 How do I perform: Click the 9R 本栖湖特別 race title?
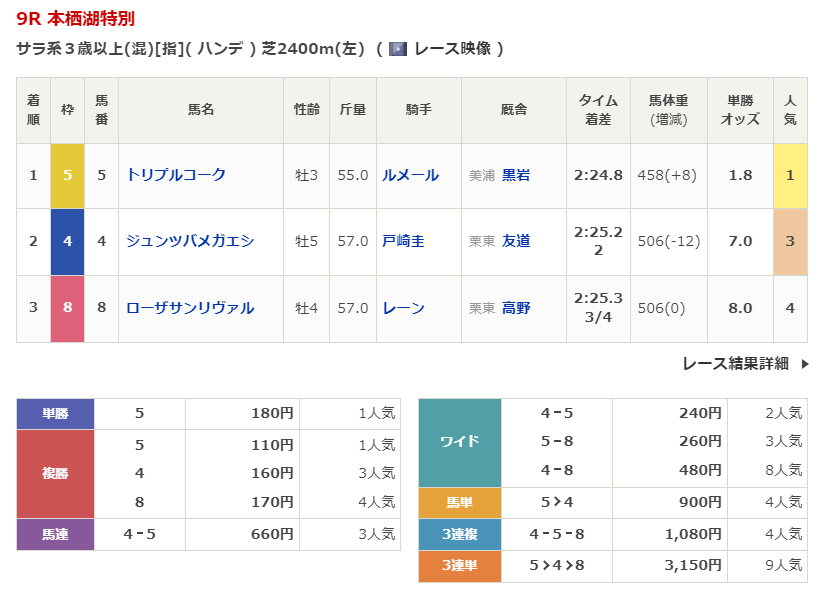(x=76, y=18)
